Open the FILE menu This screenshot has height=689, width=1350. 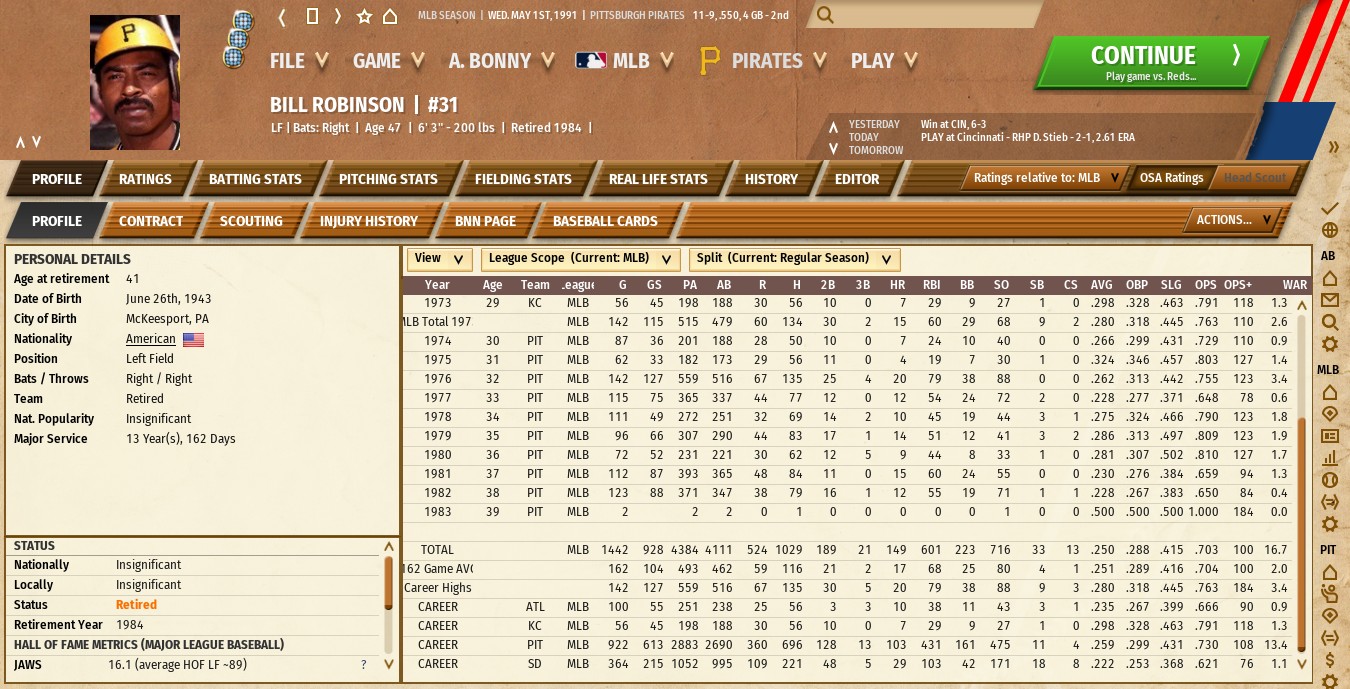(298, 61)
